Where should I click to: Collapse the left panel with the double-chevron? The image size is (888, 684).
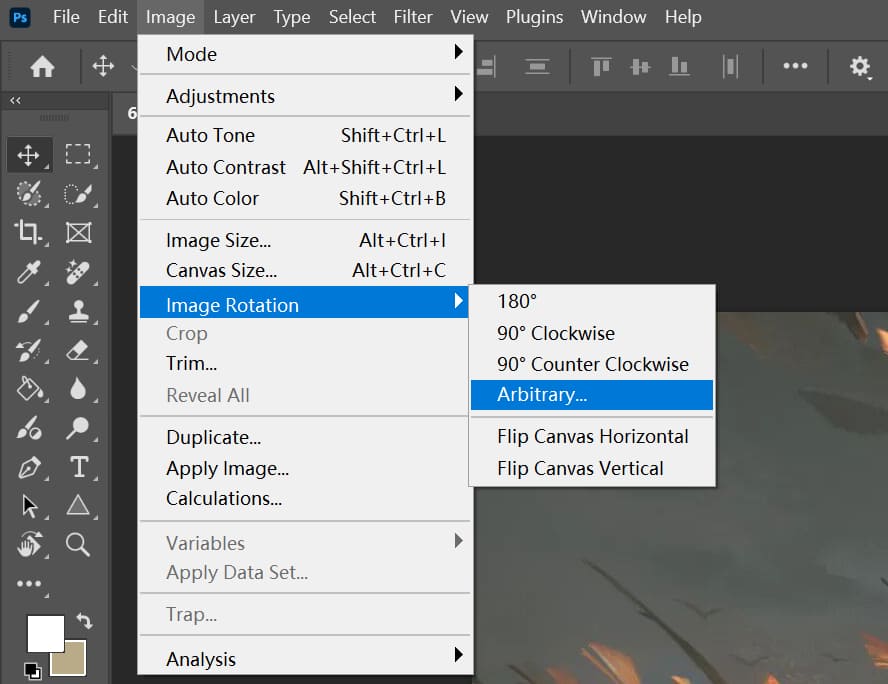16,100
